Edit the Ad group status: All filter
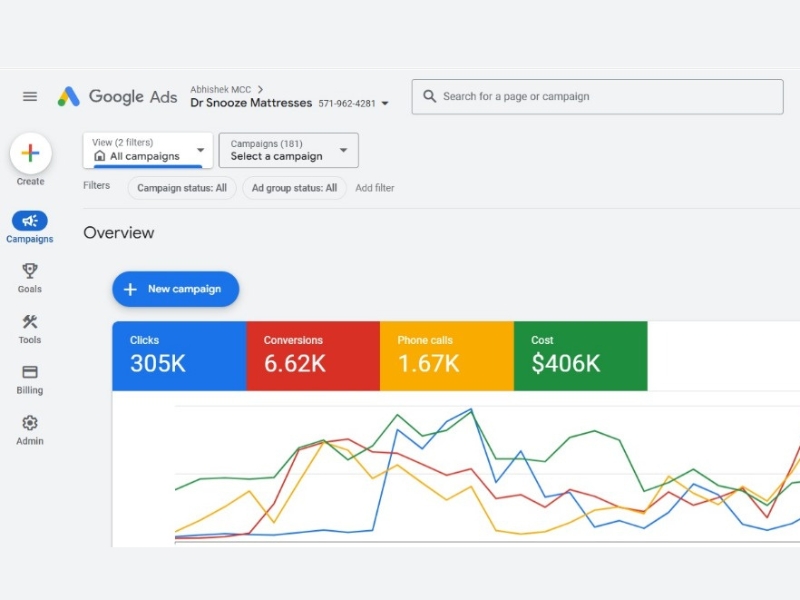Viewport: 800px width, 600px height. 294,188
